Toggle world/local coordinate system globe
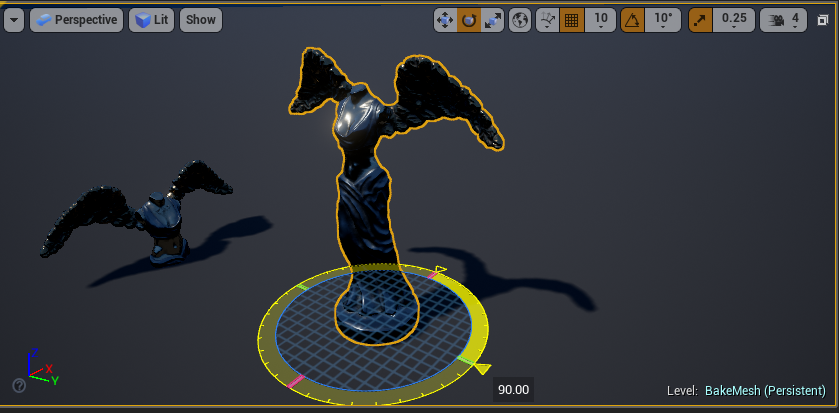This screenshot has width=839, height=413. (520, 20)
